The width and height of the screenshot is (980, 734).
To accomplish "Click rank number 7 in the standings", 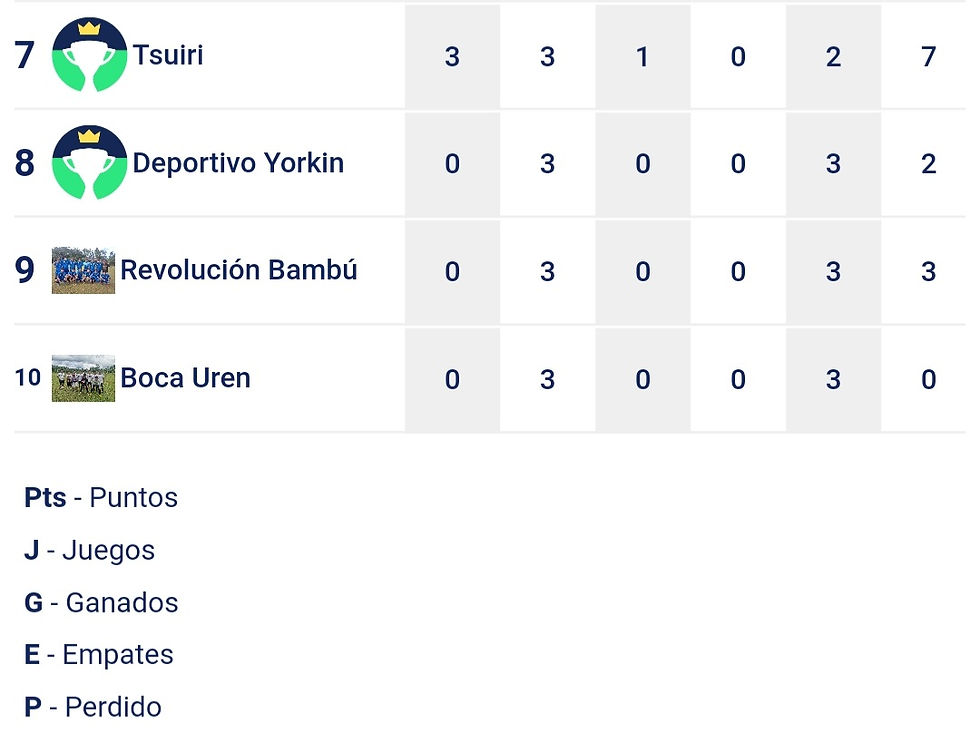I will [25, 56].
